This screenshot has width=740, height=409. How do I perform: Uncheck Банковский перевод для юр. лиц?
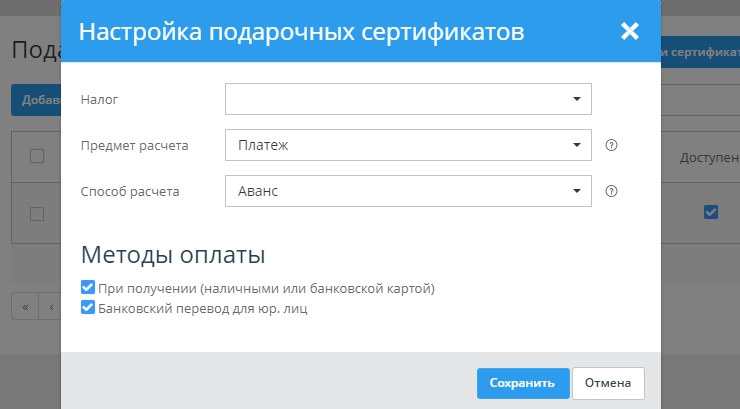click(88, 308)
